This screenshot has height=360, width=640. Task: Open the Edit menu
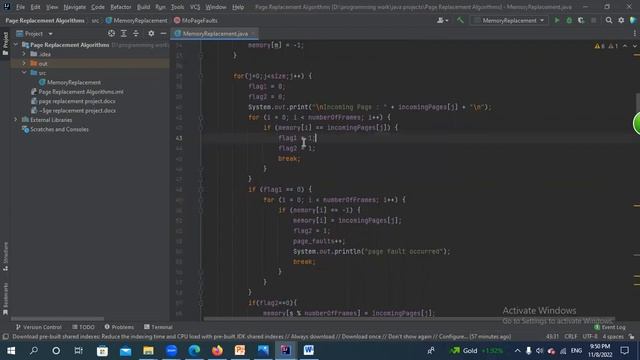click(x=36, y=7)
